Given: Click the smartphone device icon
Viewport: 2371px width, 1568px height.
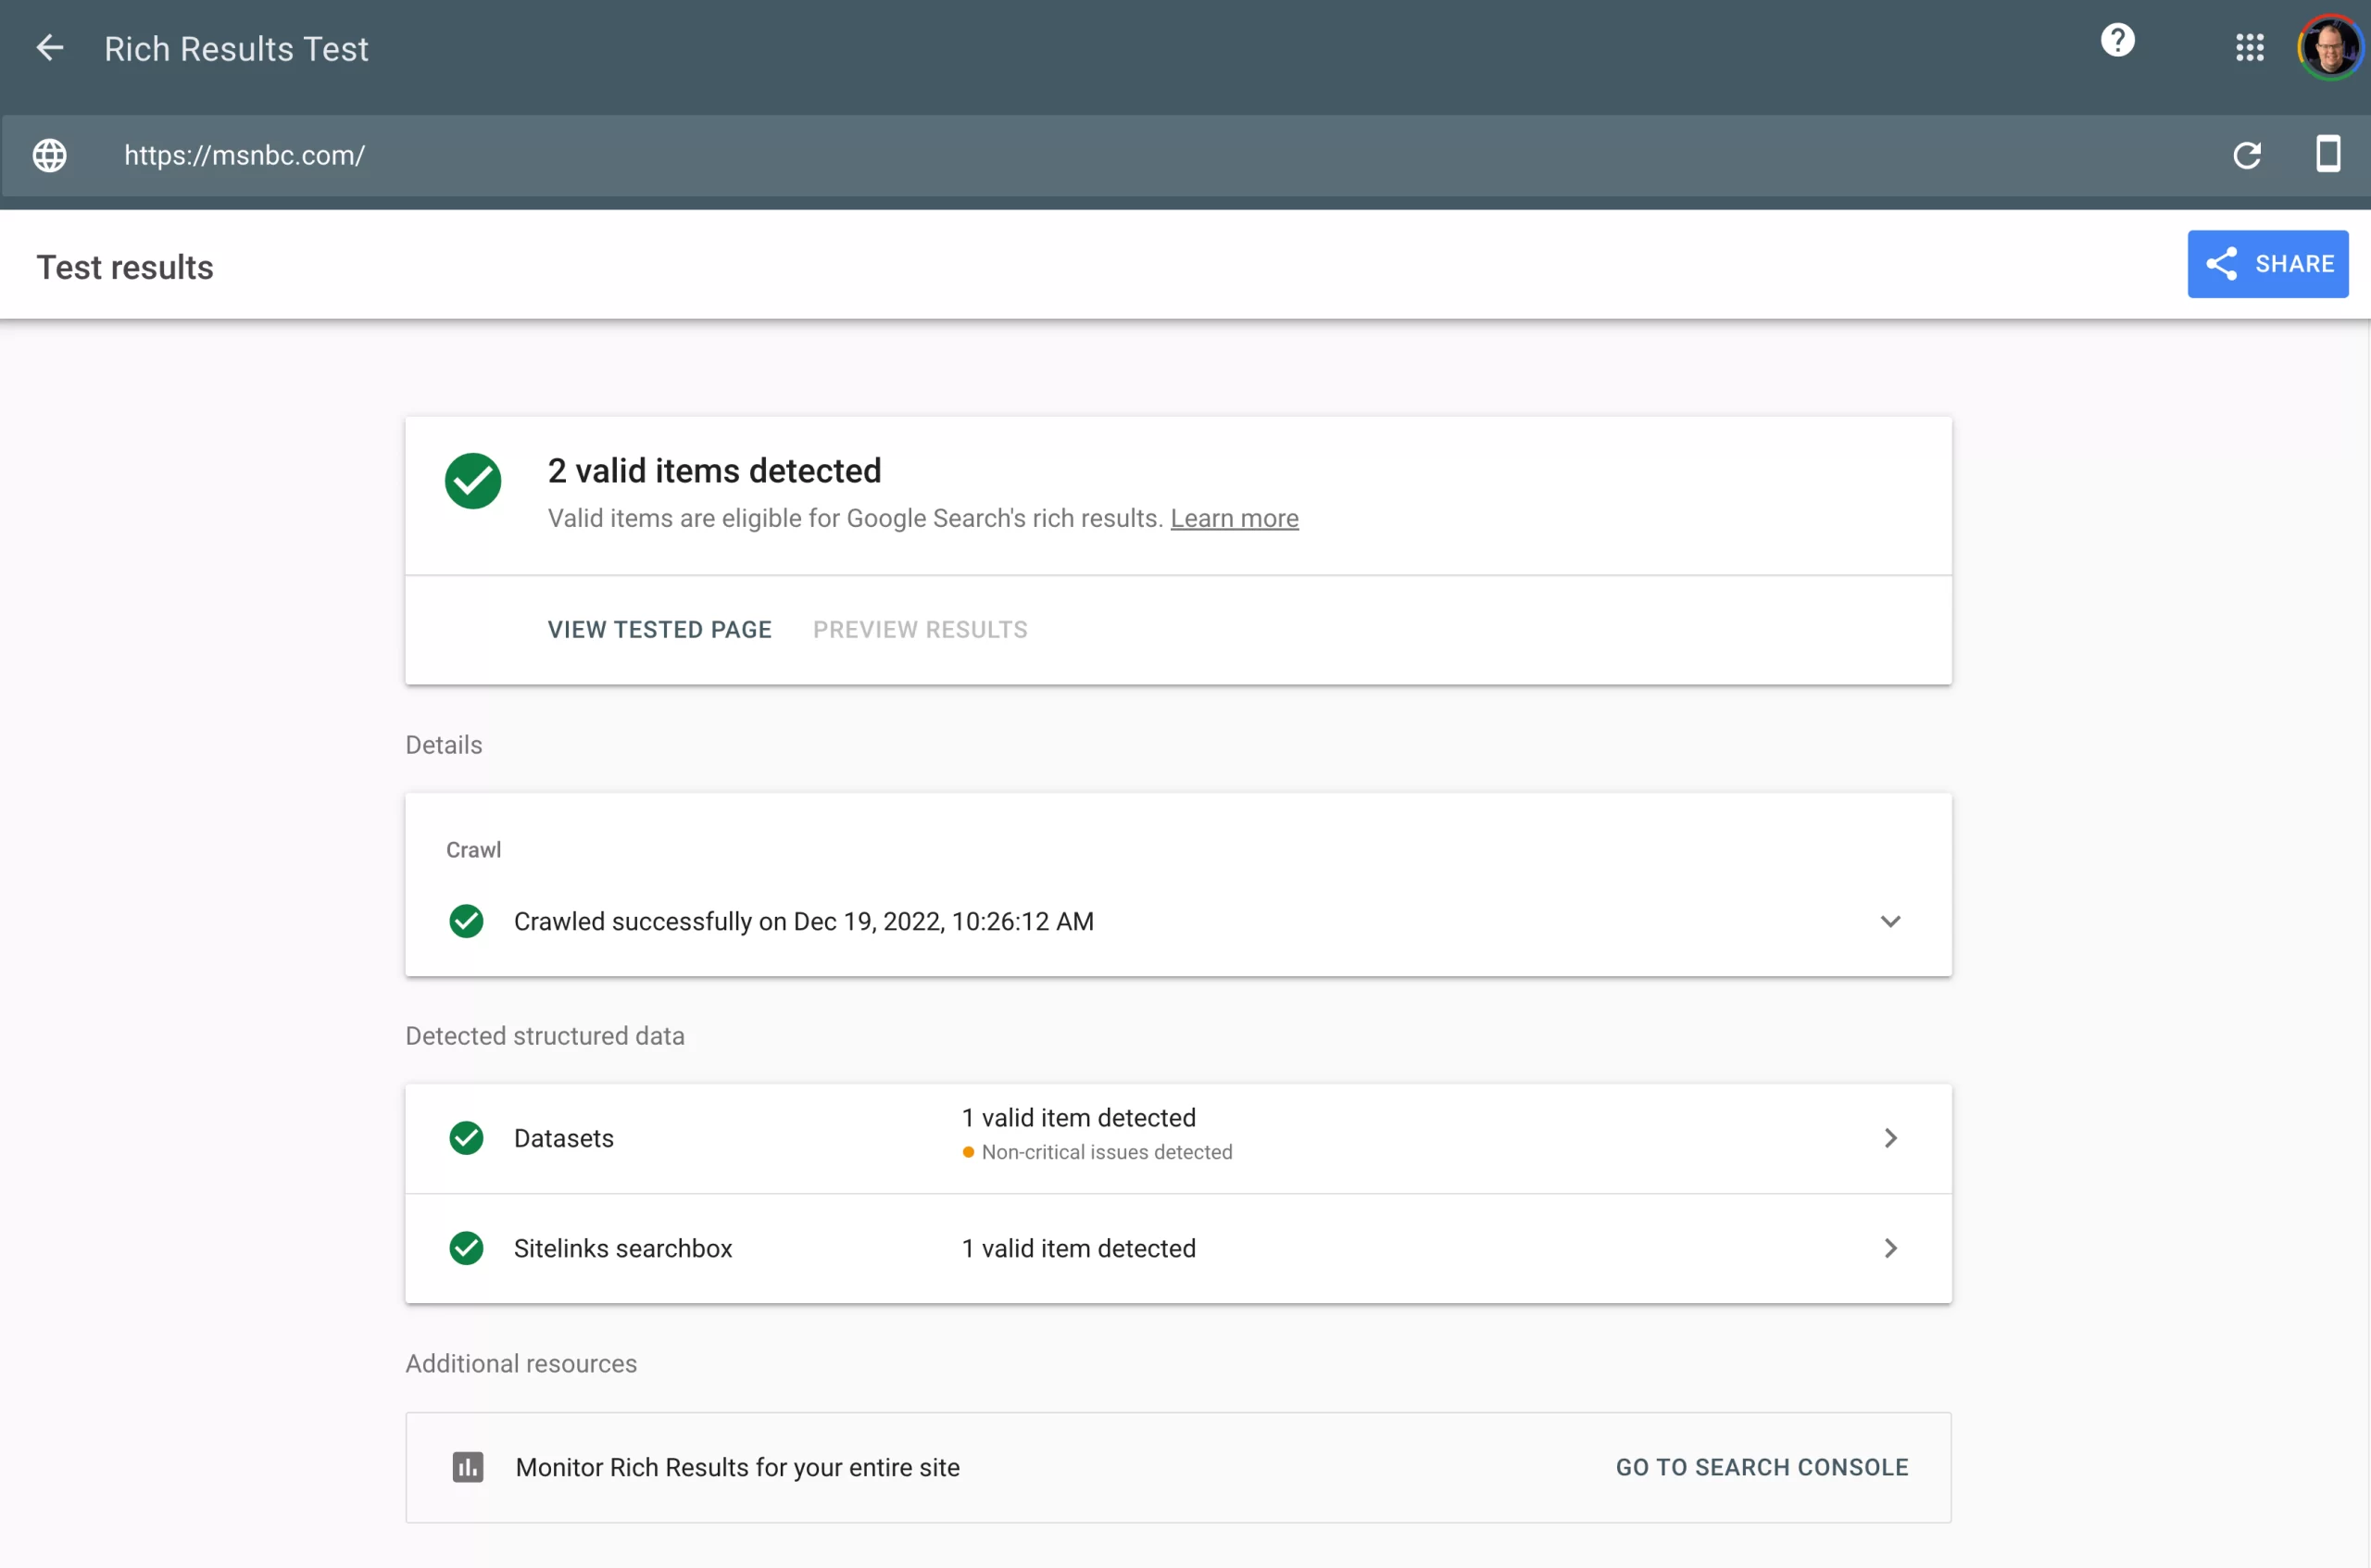Looking at the screenshot, I should pyautogui.click(x=2328, y=155).
